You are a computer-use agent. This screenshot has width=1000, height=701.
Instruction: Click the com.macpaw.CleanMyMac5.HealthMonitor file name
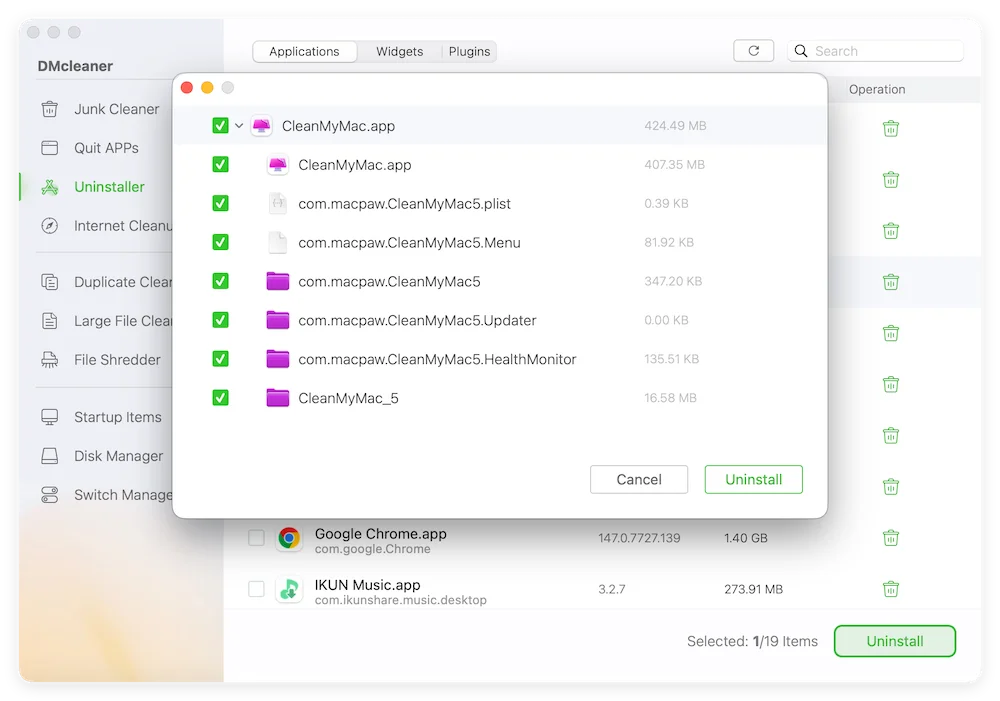pyautogui.click(x=438, y=359)
